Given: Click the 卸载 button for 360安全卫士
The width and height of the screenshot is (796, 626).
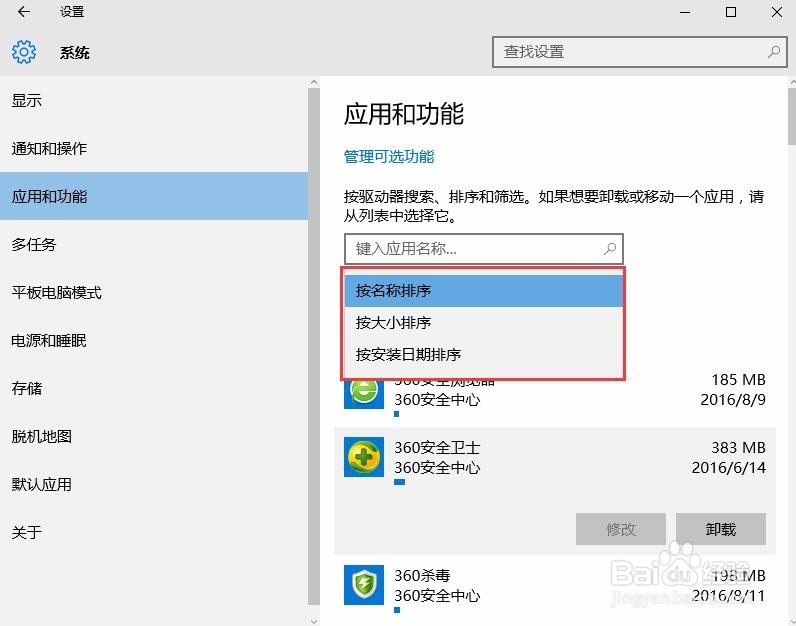Looking at the screenshot, I should [721, 529].
